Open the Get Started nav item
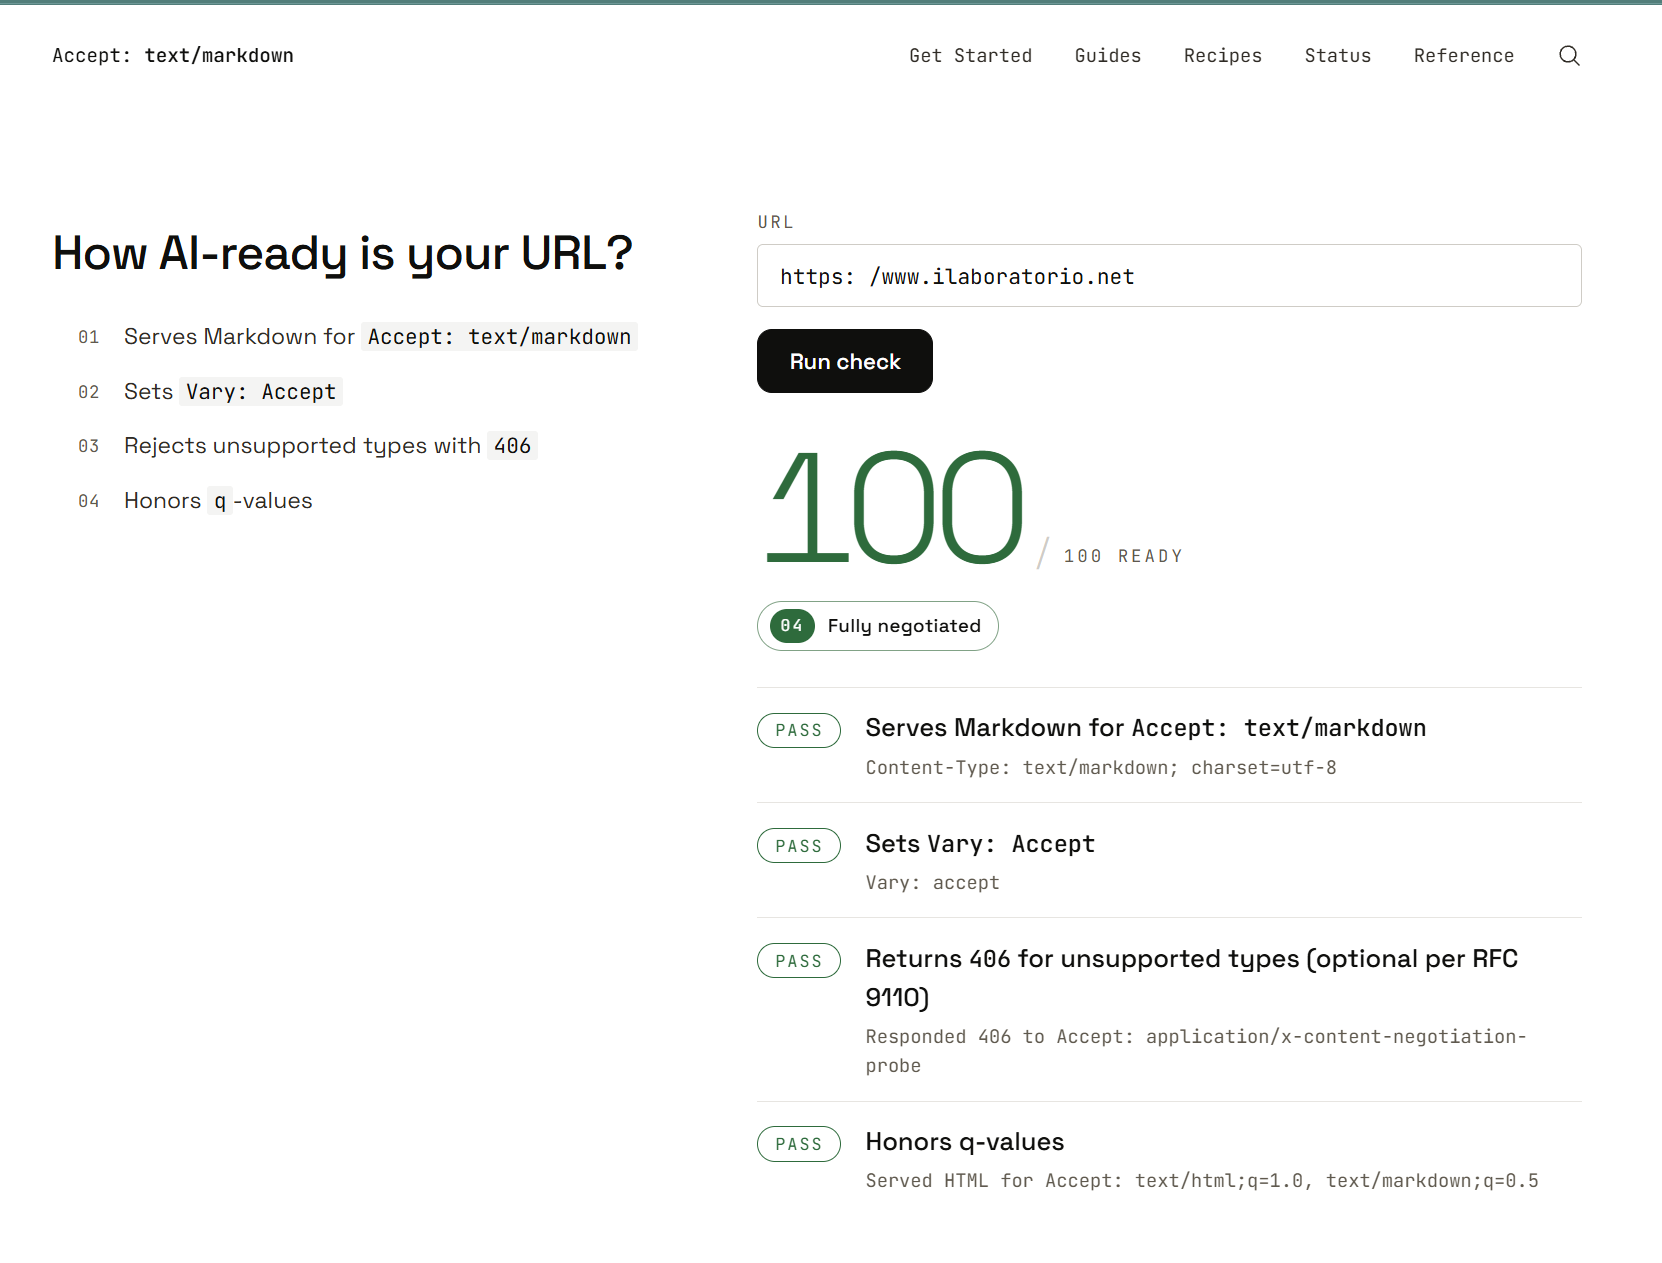 (x=970, y=56)
